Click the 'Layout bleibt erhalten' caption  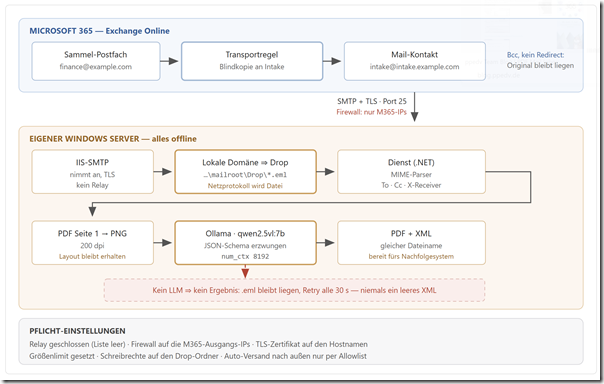coord(92,257)
